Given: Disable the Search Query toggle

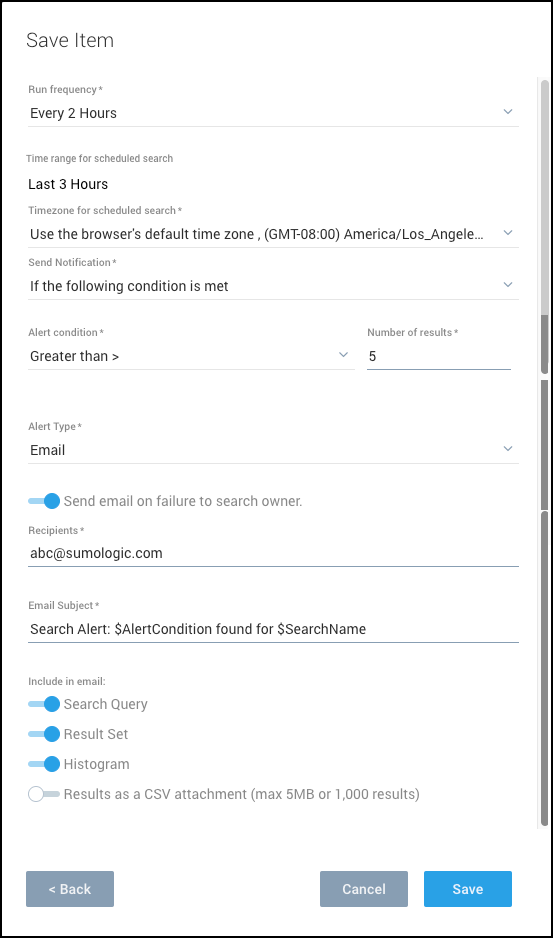Looking at the screenshot, I should (x=44, y=704).
